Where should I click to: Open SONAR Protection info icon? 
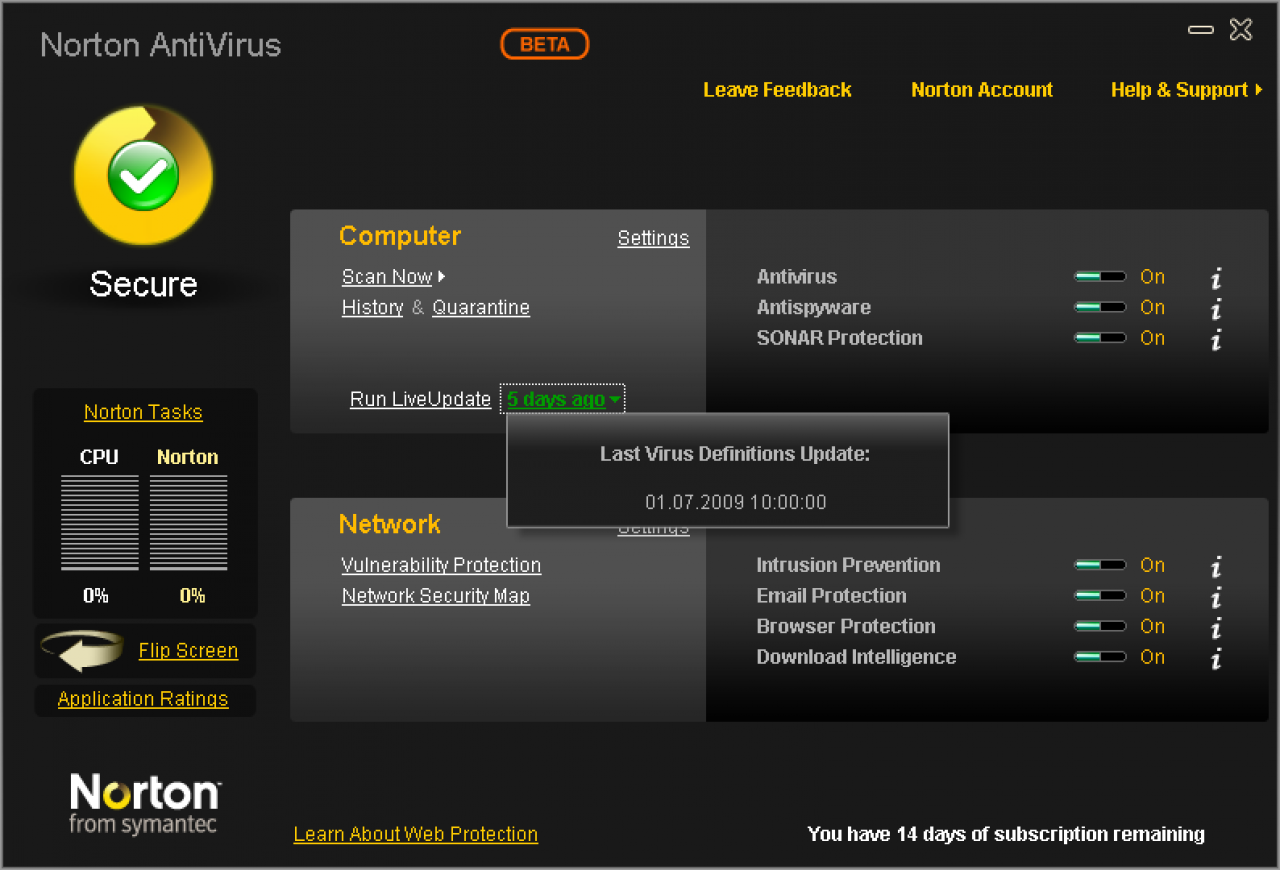1216,340
